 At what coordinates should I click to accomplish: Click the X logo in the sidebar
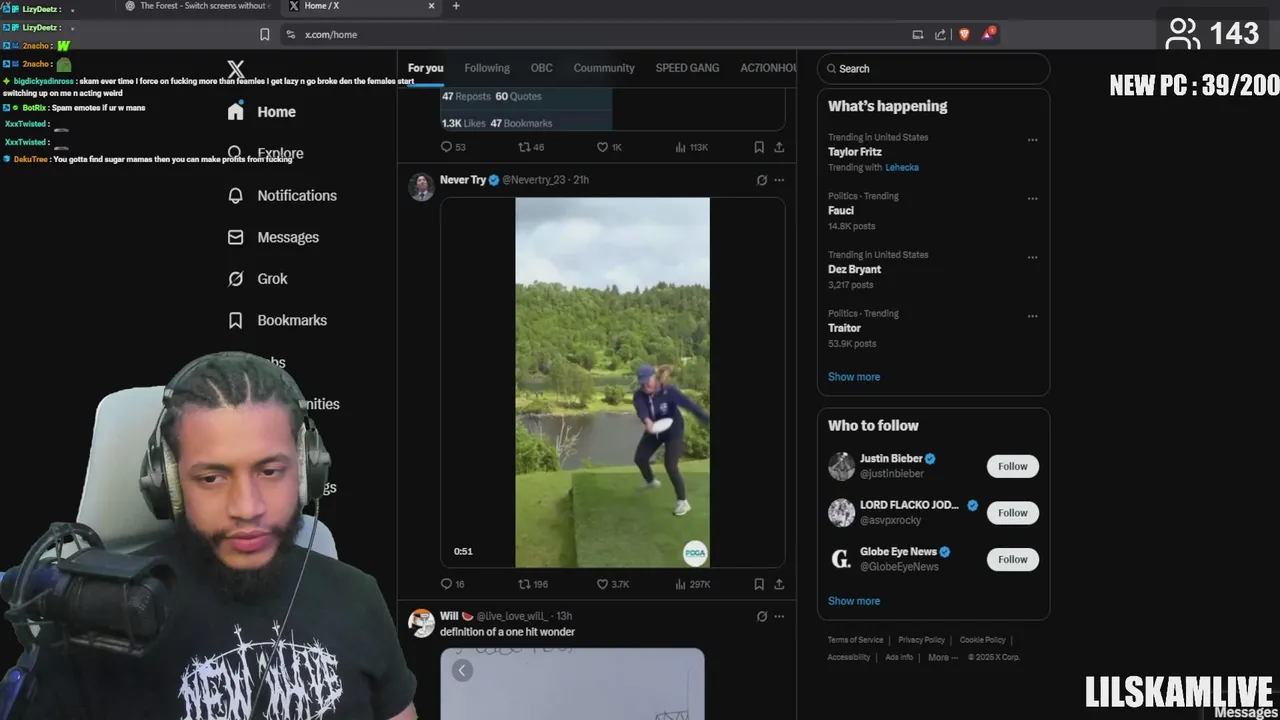tap(235, 70)
